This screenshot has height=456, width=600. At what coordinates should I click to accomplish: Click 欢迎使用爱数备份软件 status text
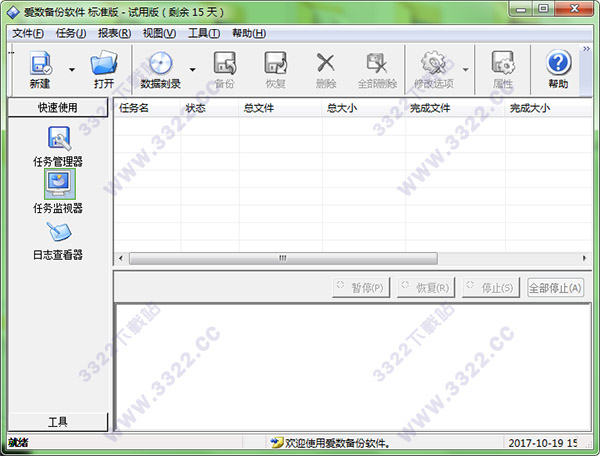tap(338, 443)
